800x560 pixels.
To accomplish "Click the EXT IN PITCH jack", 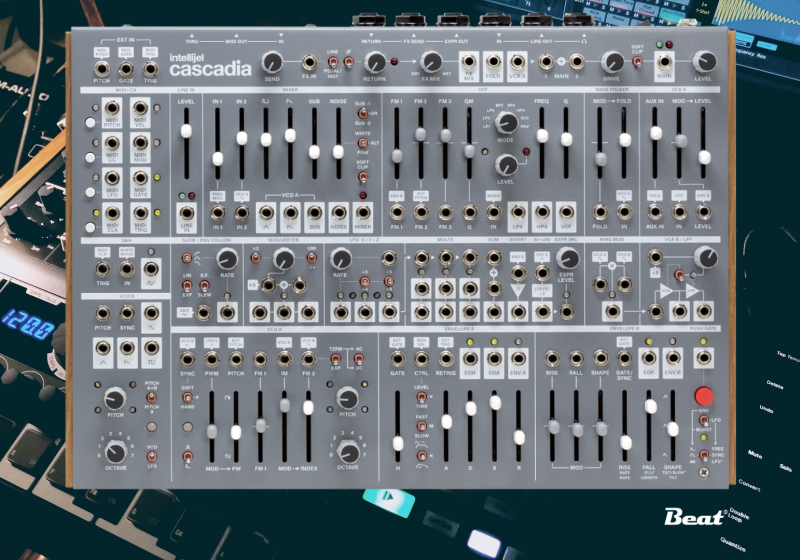I will pyautogui.click(x=102, y=68).
